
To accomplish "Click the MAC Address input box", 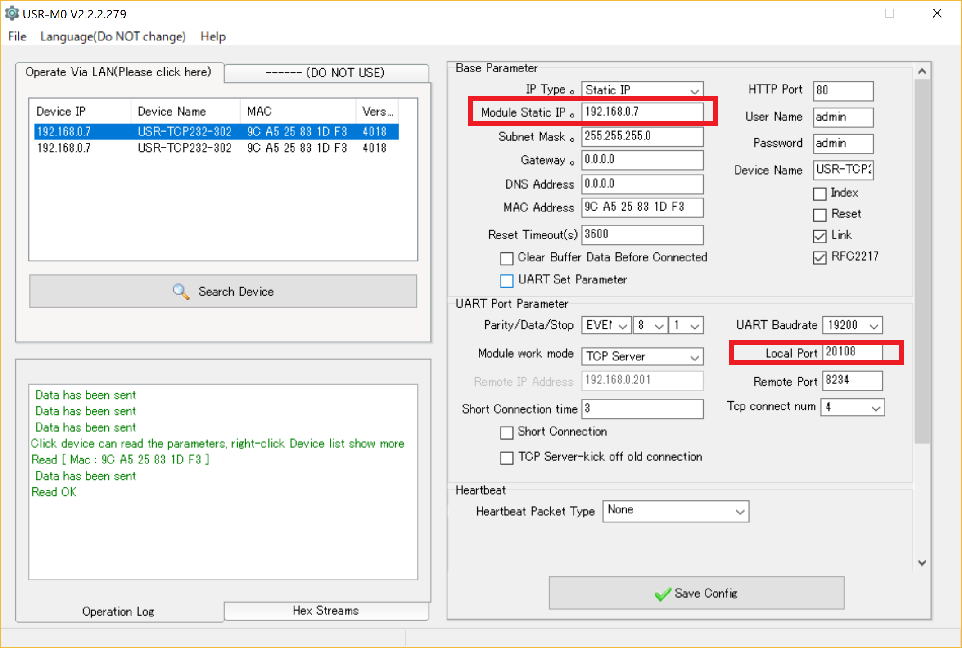I will tap(642, 207).
